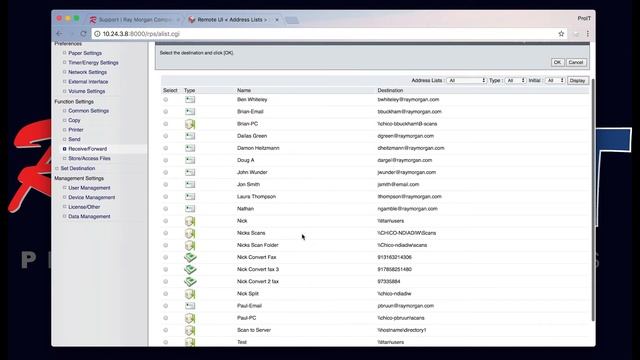Image resolution: width=640 pixels, height=360 pixels.
Task: Click the fax icon for Nick Convert Fax
Action: [190, 257]
